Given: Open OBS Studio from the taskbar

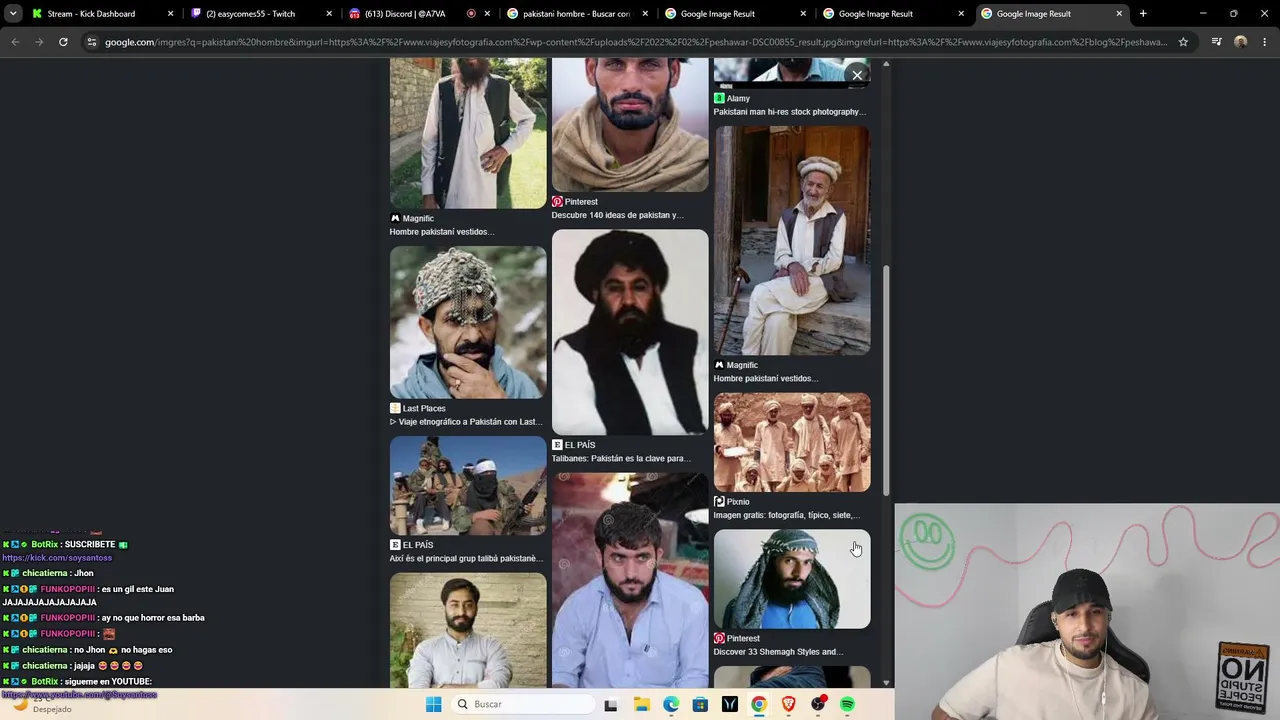Looking at the screenshot, I should (818, 704).
